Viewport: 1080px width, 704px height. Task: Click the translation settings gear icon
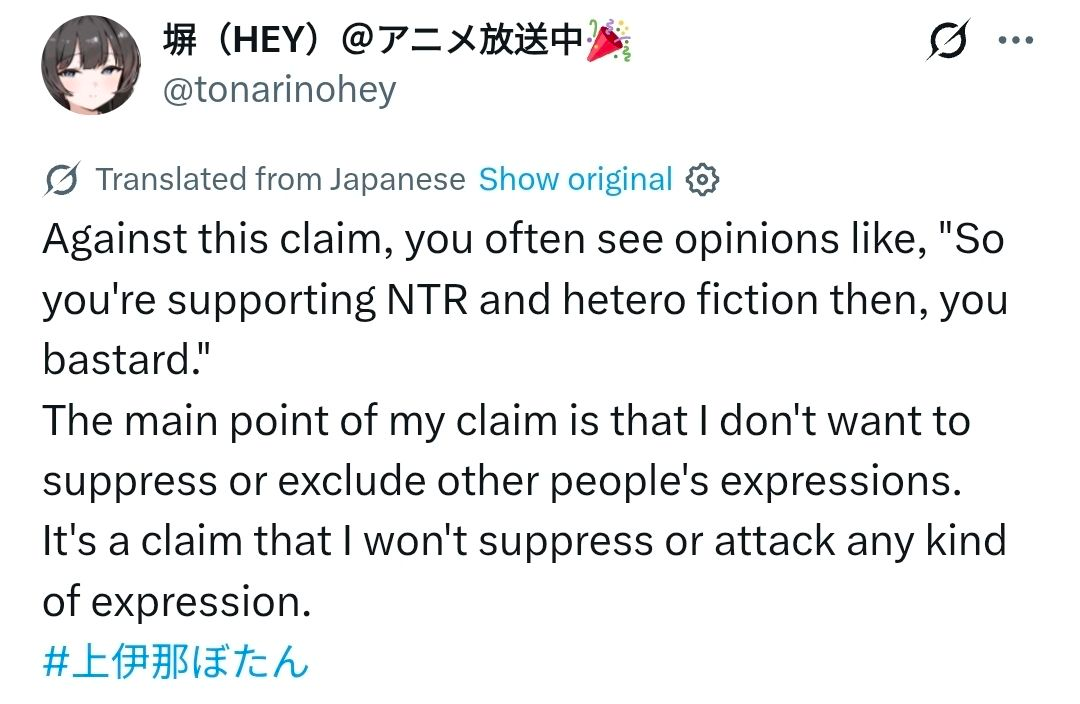coord(702,180)
